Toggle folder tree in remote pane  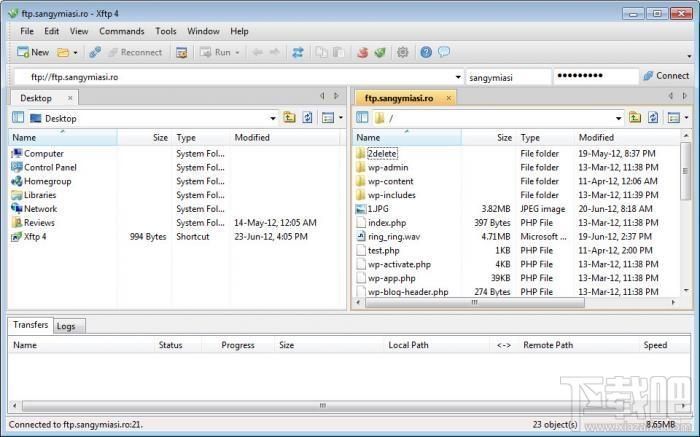pos(362,118)
